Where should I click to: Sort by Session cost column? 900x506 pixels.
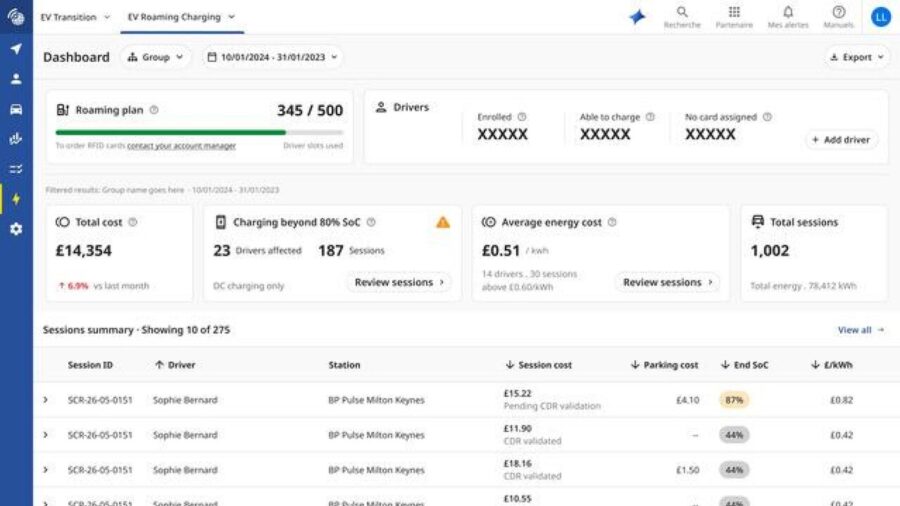(538, 364)
